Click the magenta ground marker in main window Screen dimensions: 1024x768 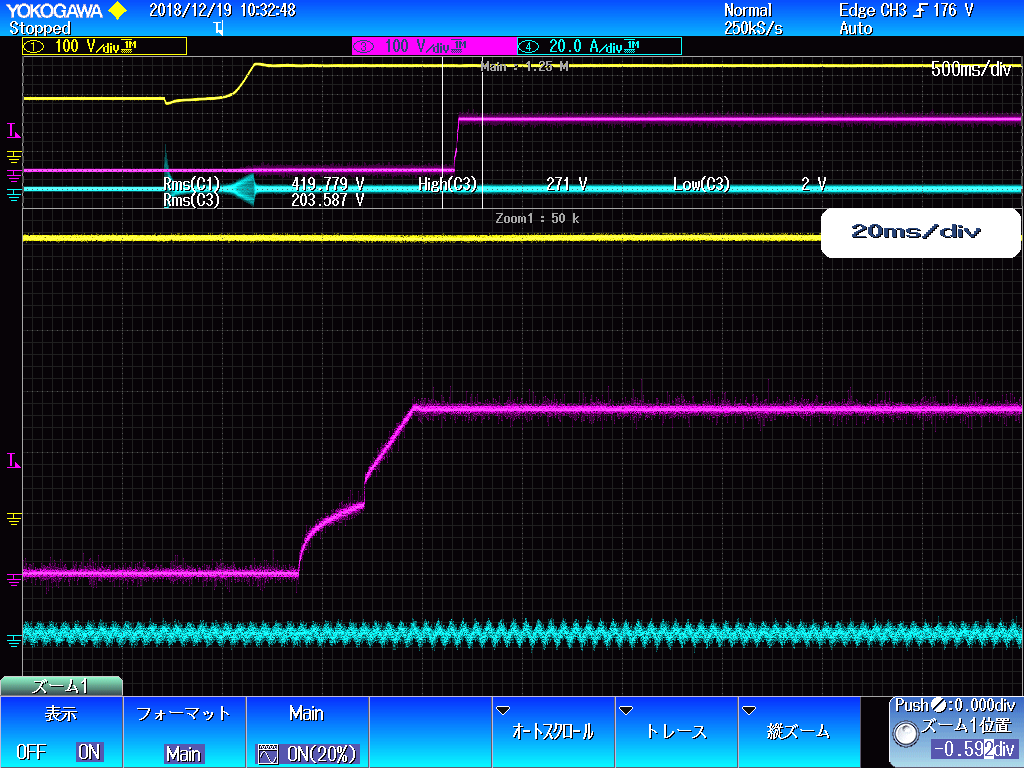click(14, 174)
